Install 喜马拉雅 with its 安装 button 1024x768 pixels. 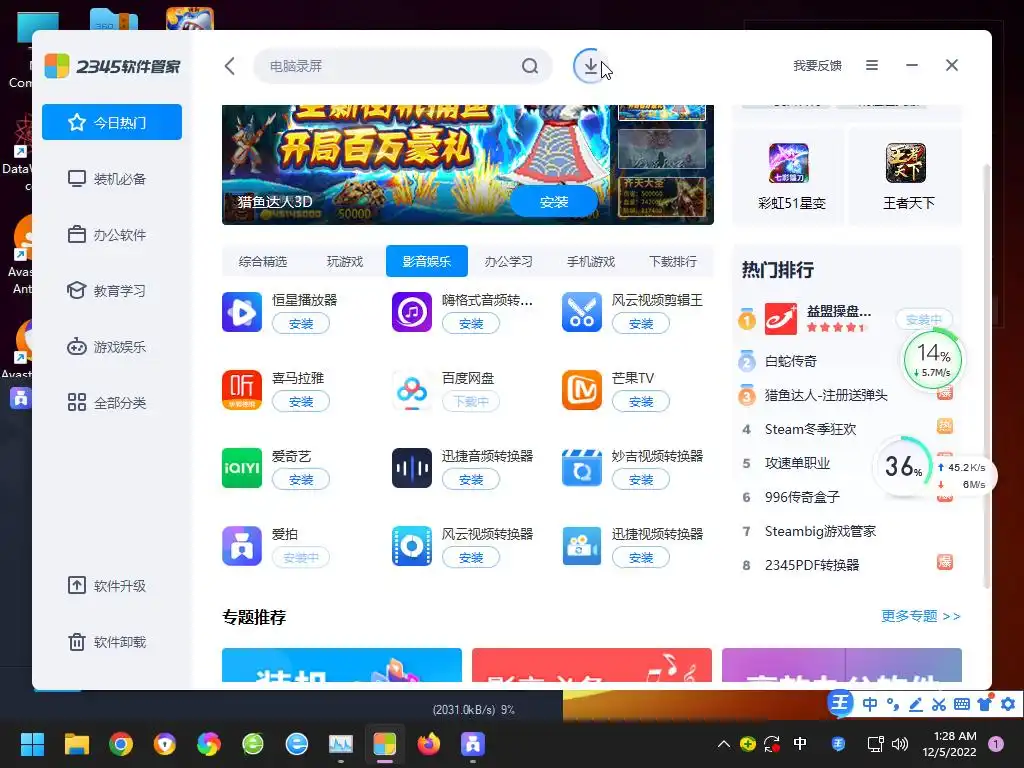[301, 402]
